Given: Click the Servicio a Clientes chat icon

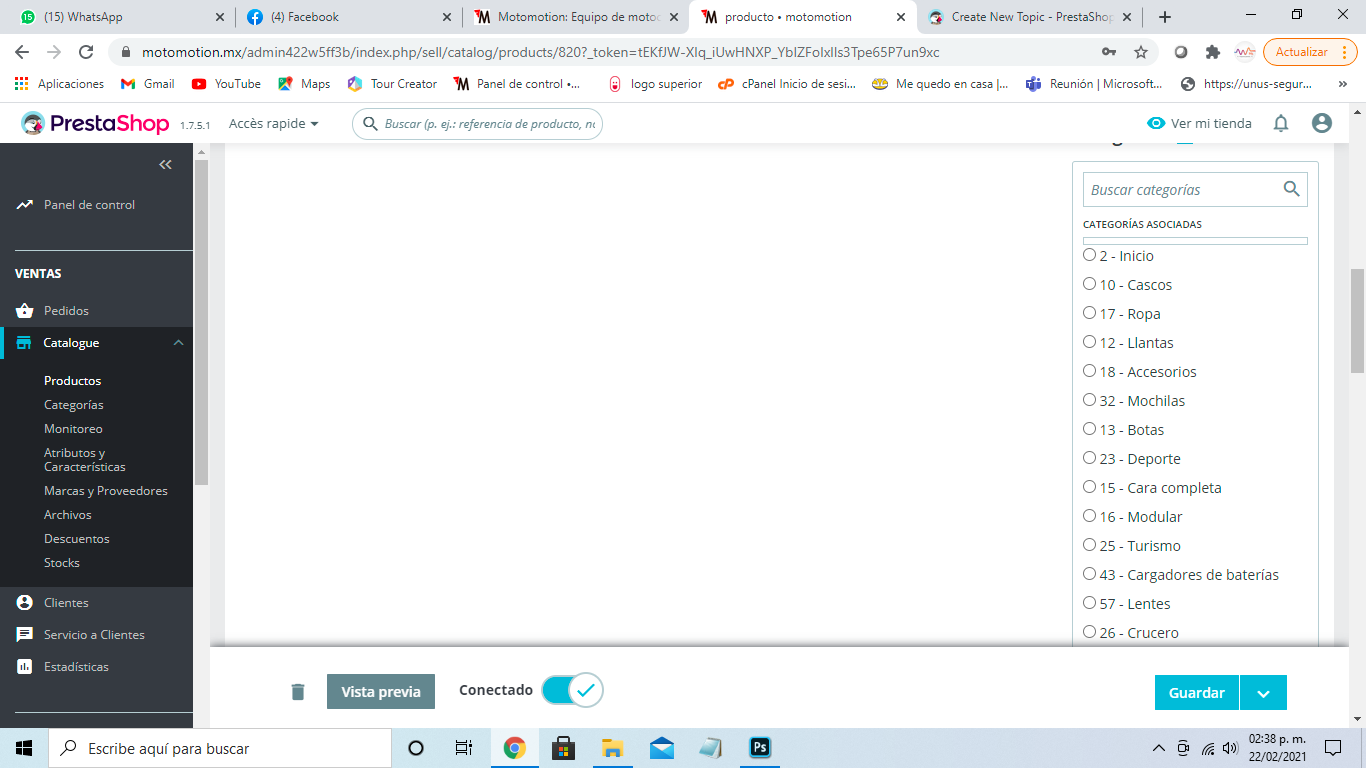Looking at the screenshot, I should click(25, 635).
